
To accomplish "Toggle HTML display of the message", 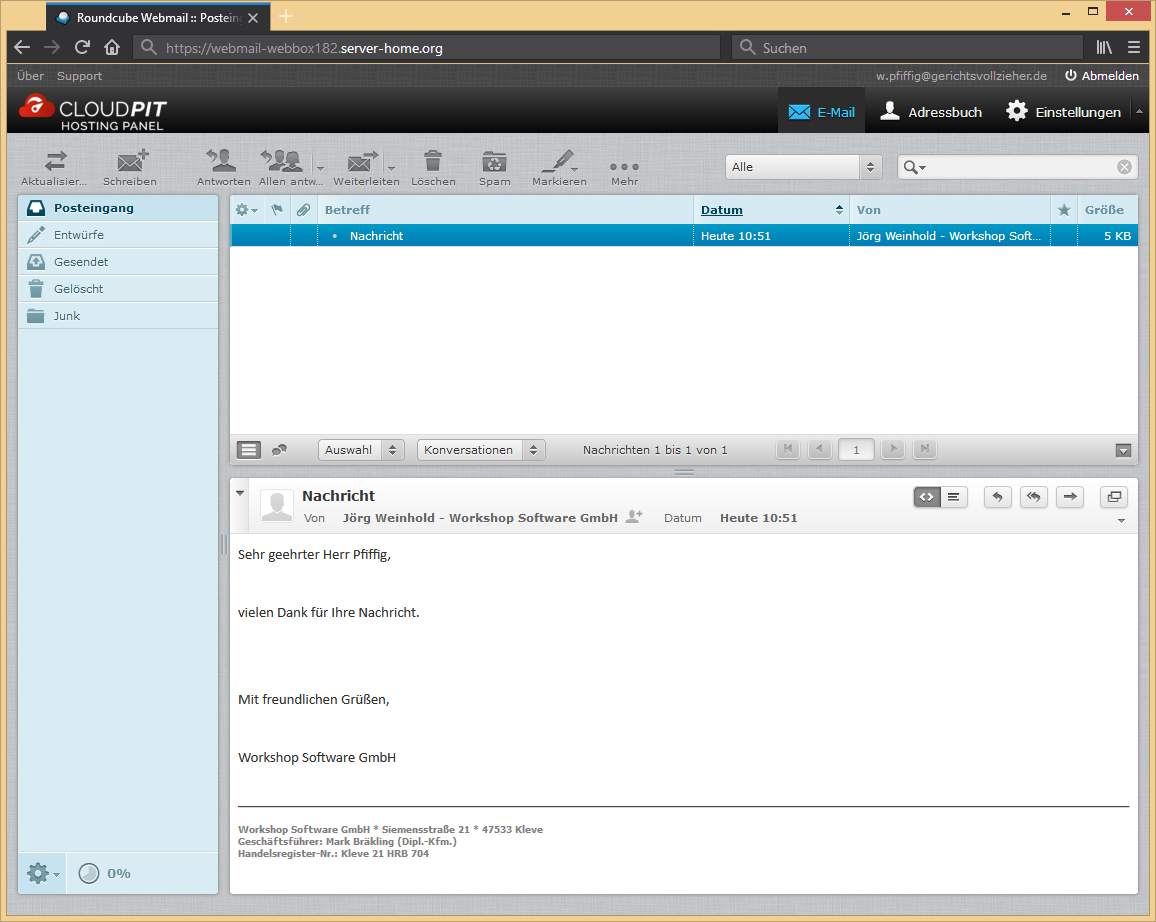I will tap(927, 497).
